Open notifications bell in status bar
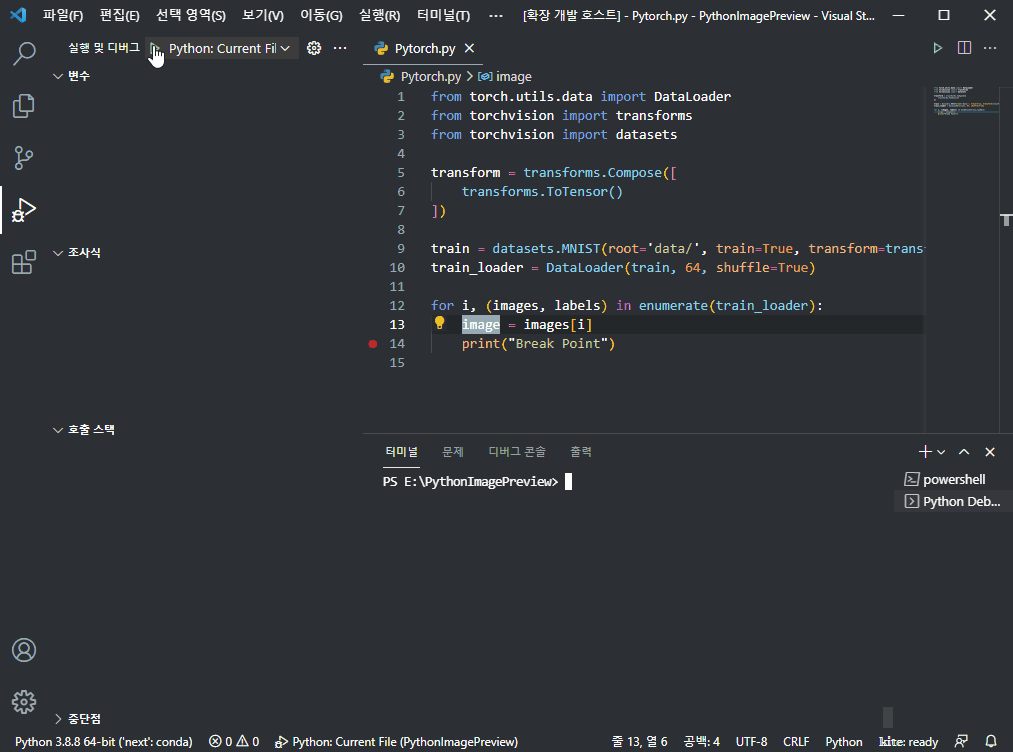The width and height of the screenshot is (1013, 752). click(990, 742)
